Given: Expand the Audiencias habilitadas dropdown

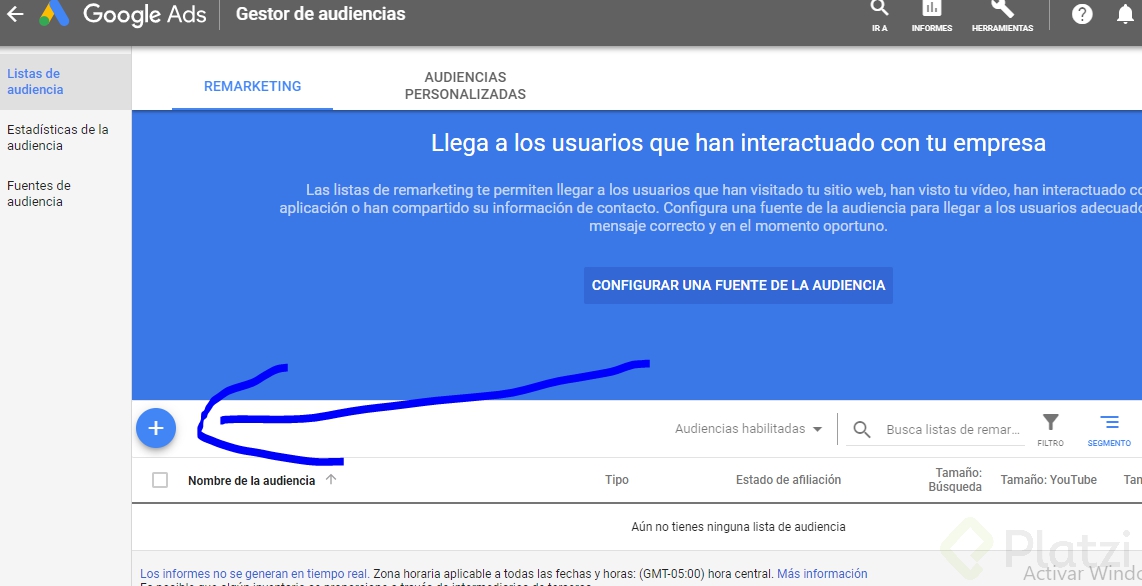Looking at the screenshot, I should point(749,429).
